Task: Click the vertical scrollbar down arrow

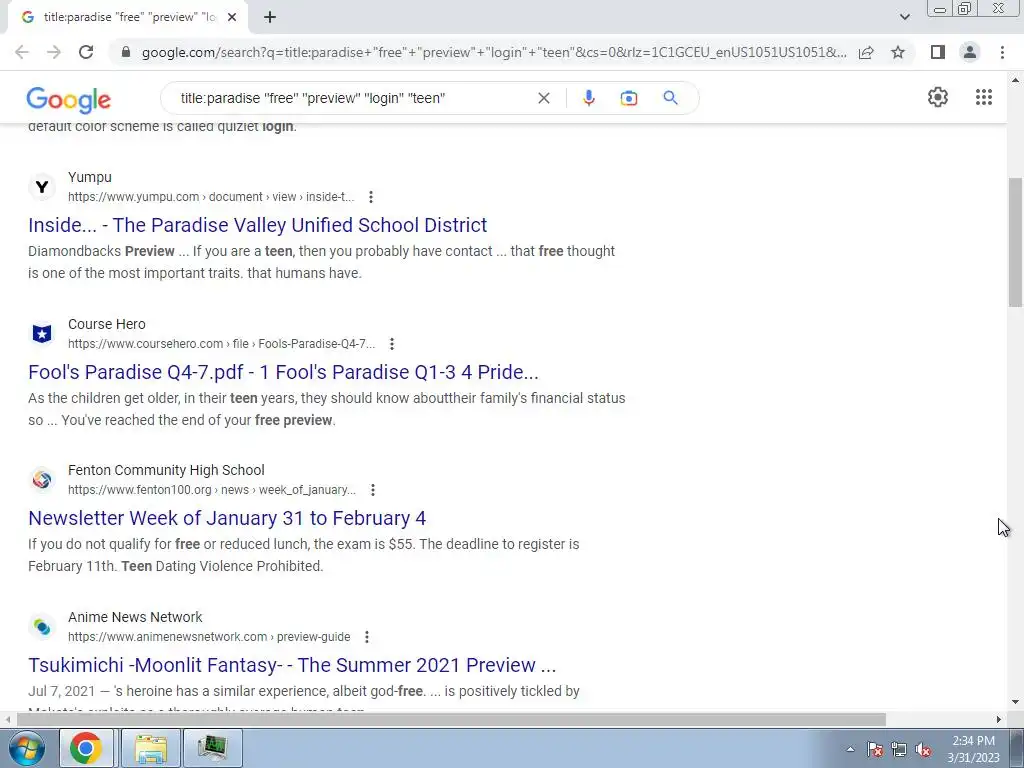Action: 1015,702
